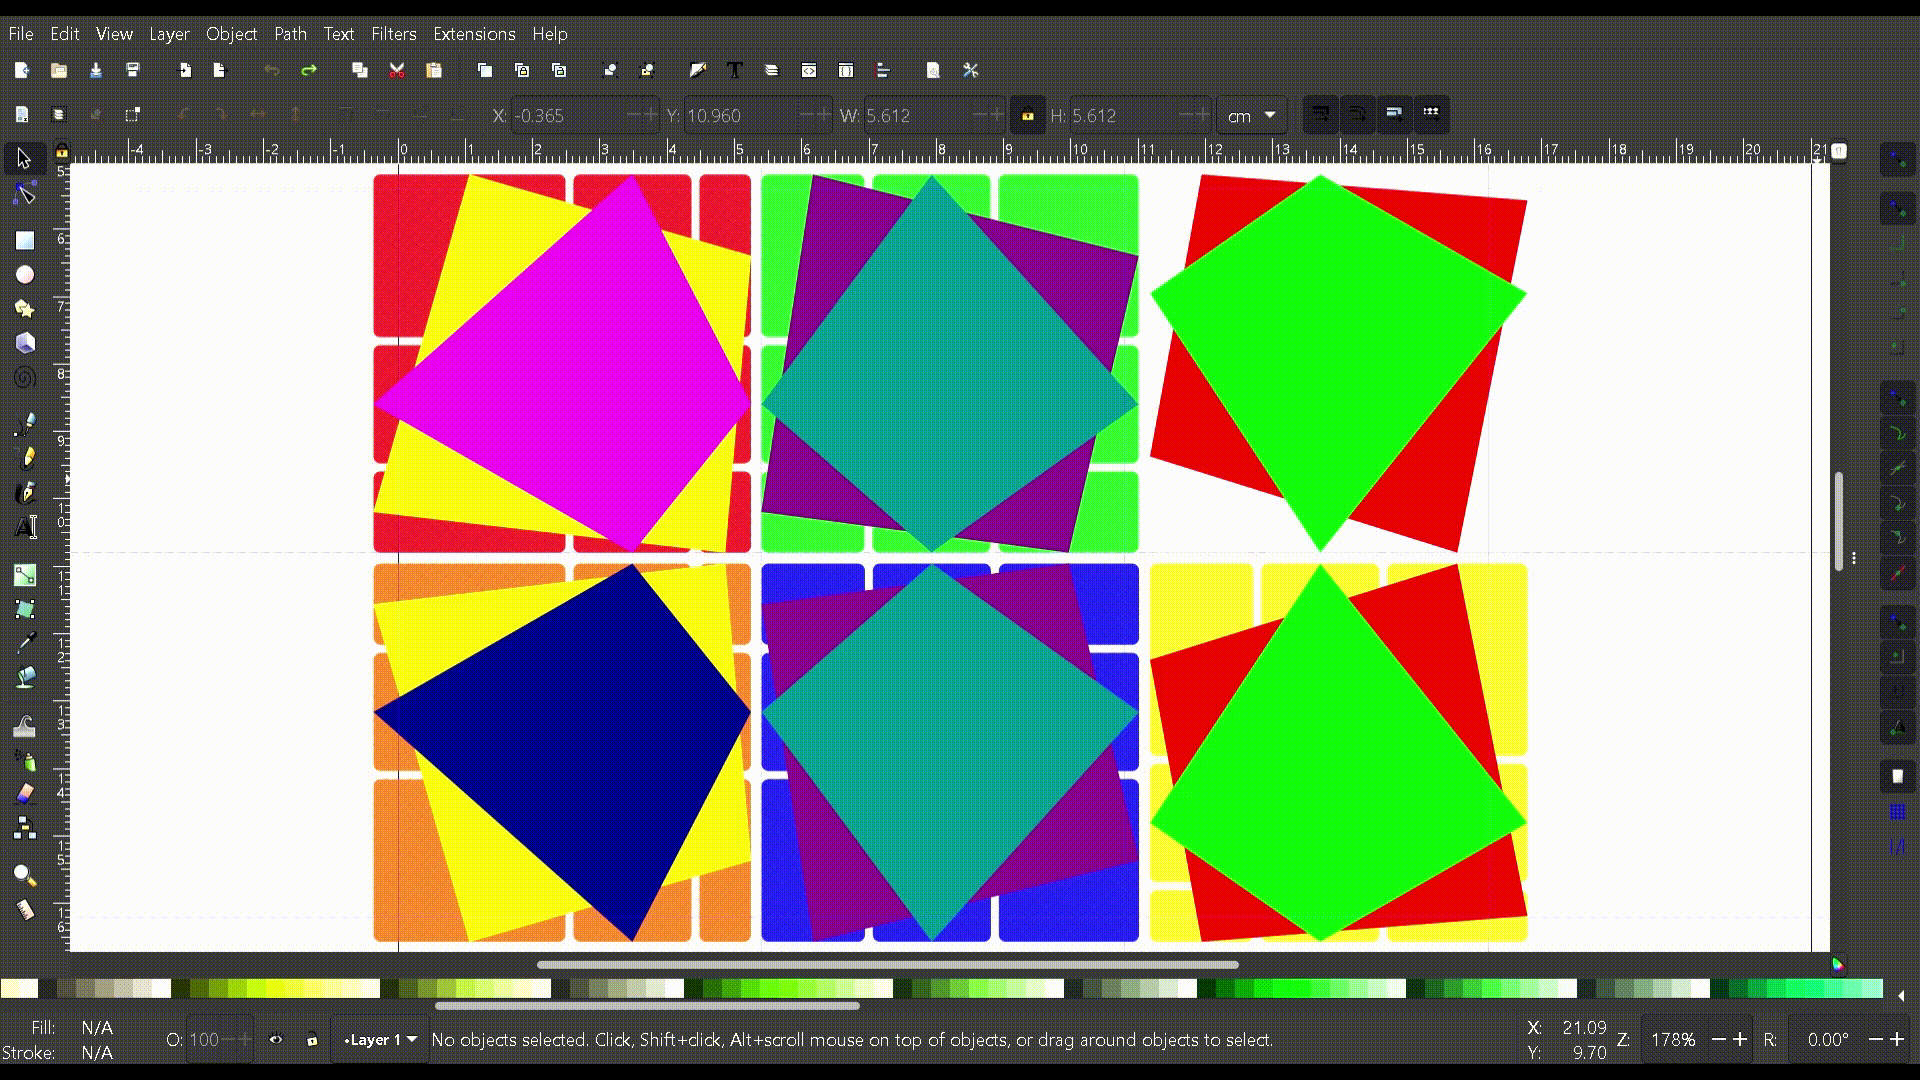Select the Star and polygon tool
Screen dimensions: 1920x1080
(25, 309)
